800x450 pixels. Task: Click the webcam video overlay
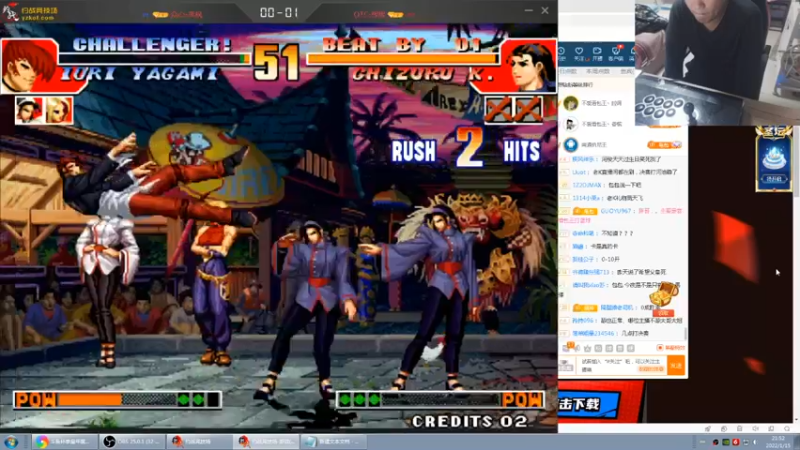(717, 62)
